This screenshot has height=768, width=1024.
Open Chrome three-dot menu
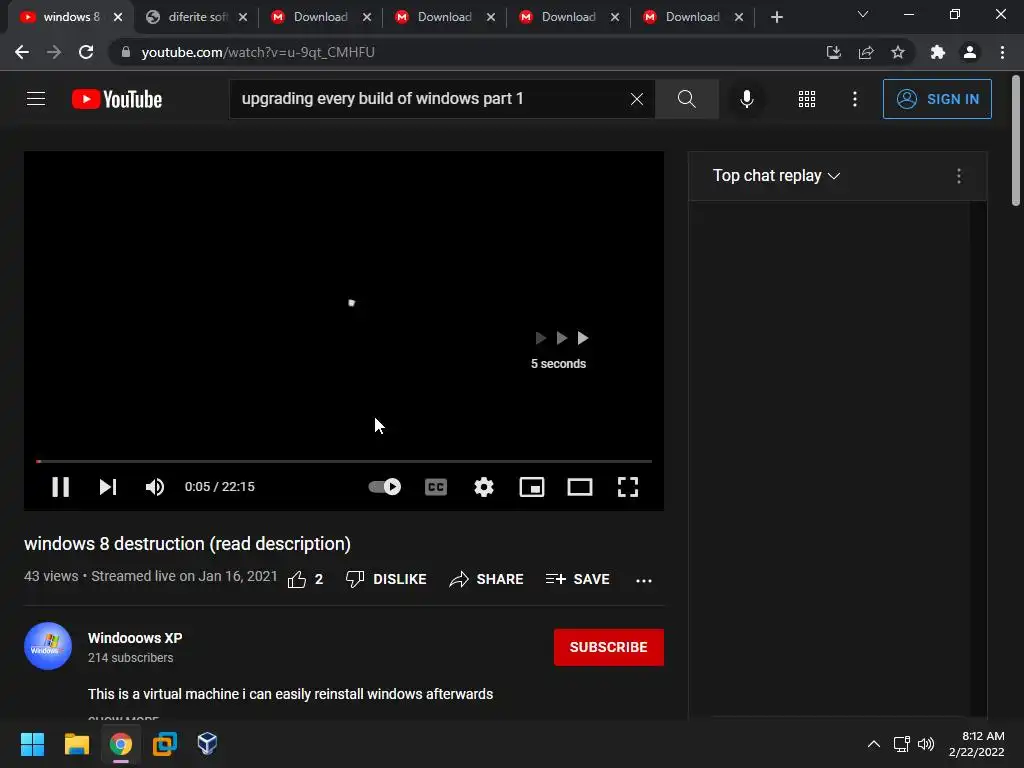tap(1002, 52)
